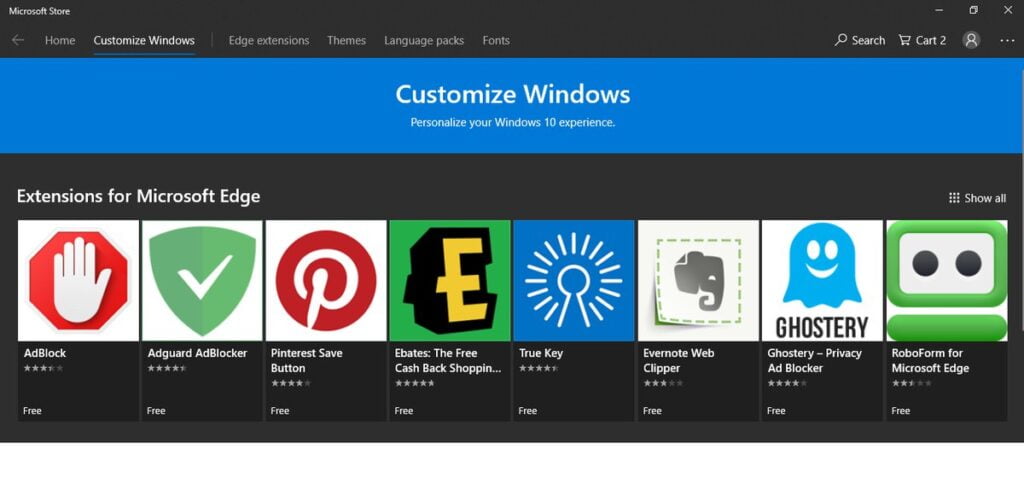Open Cart with 2 items
Viewport: 1024px width, 490px height.
pos(922,41)
